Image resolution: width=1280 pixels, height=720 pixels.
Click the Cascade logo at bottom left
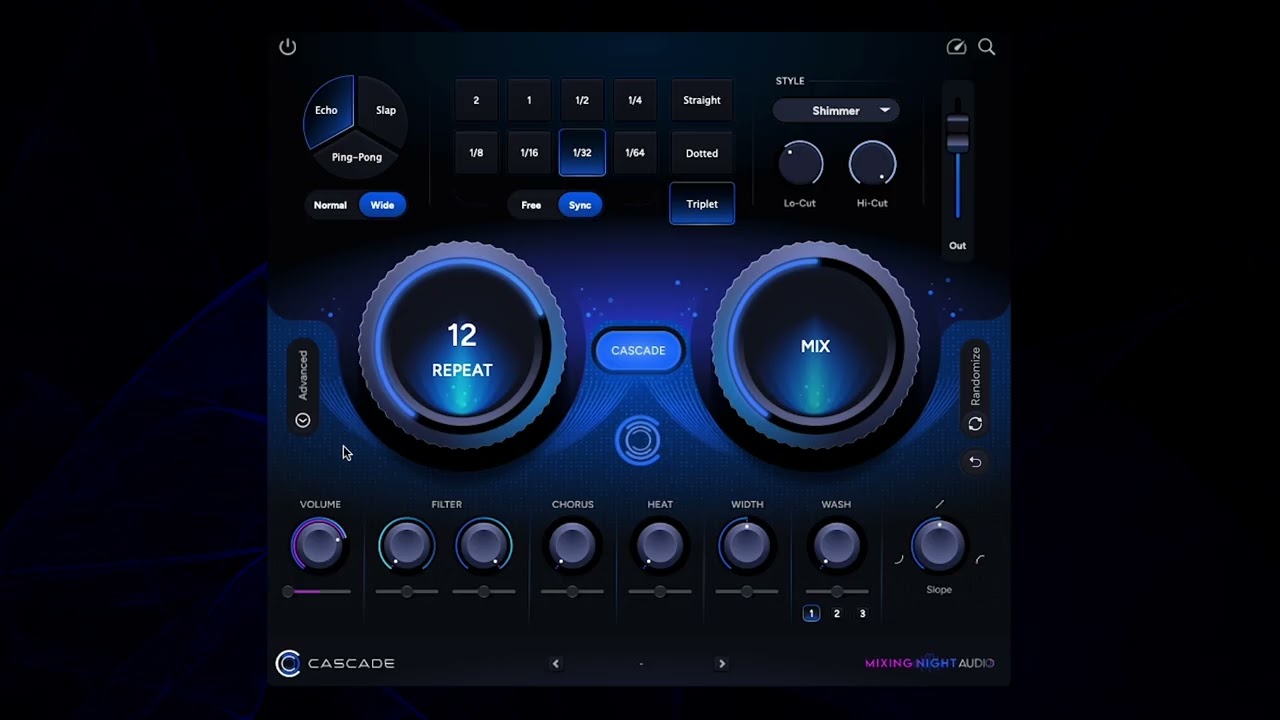tap(336, 663)
